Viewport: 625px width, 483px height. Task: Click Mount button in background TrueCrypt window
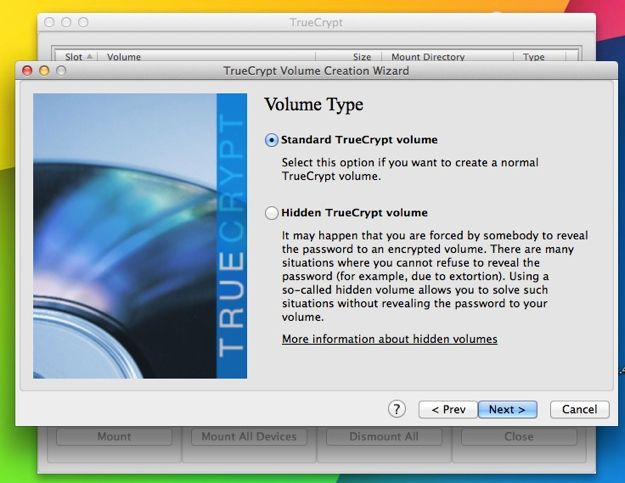(114, 437)
